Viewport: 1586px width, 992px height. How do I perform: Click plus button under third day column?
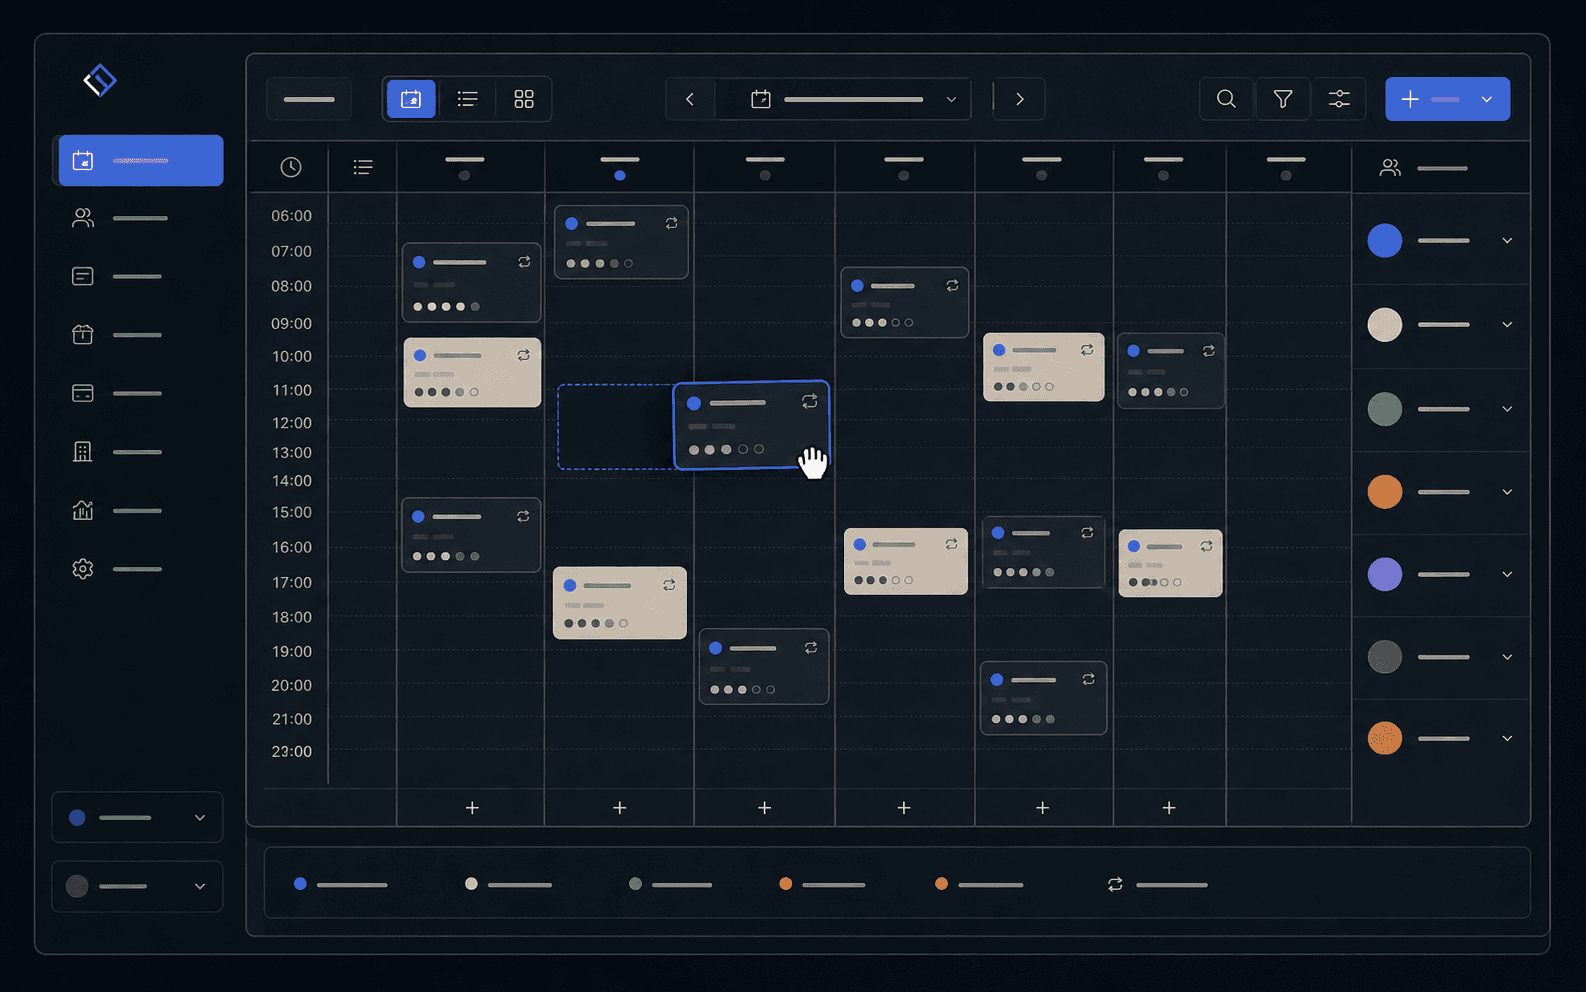click(765, 807)
